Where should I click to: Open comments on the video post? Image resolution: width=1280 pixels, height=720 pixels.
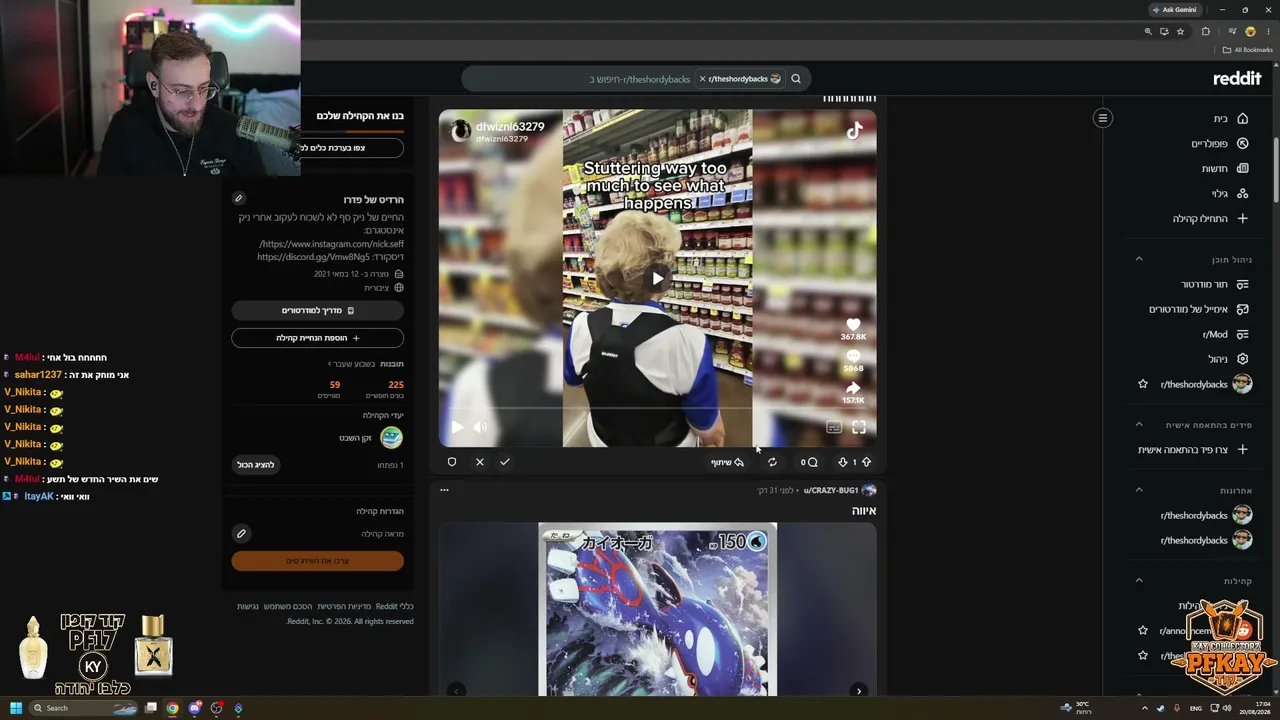(x=809, y=462)
